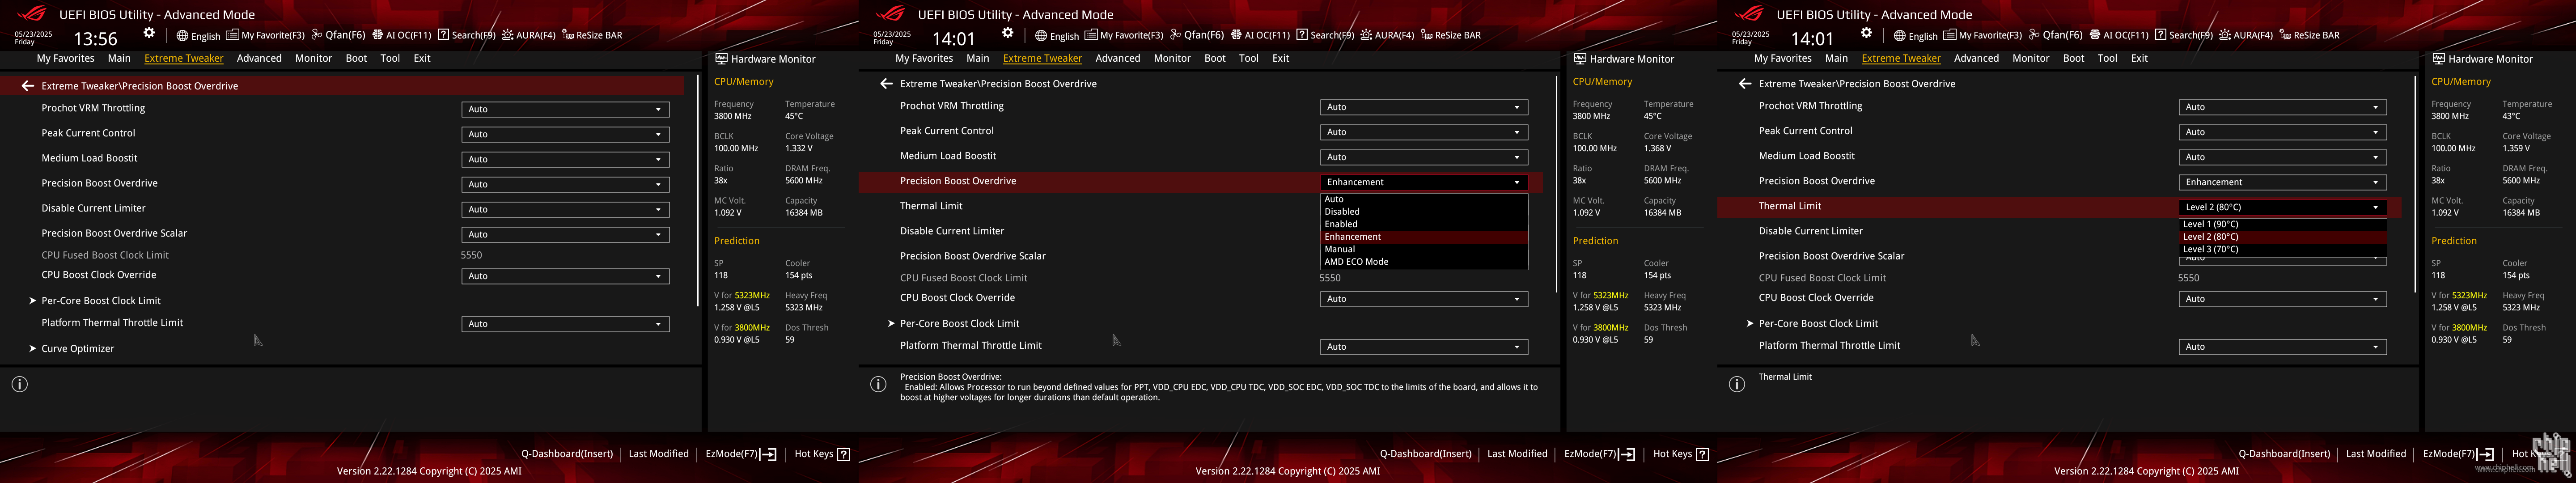Image resolution: width=2576 pixels, height=483 pixels.
Task: Click the 5550 CPU Fused Boost Clock Limit value, 13:56 screen
Action: coord(471,255)
